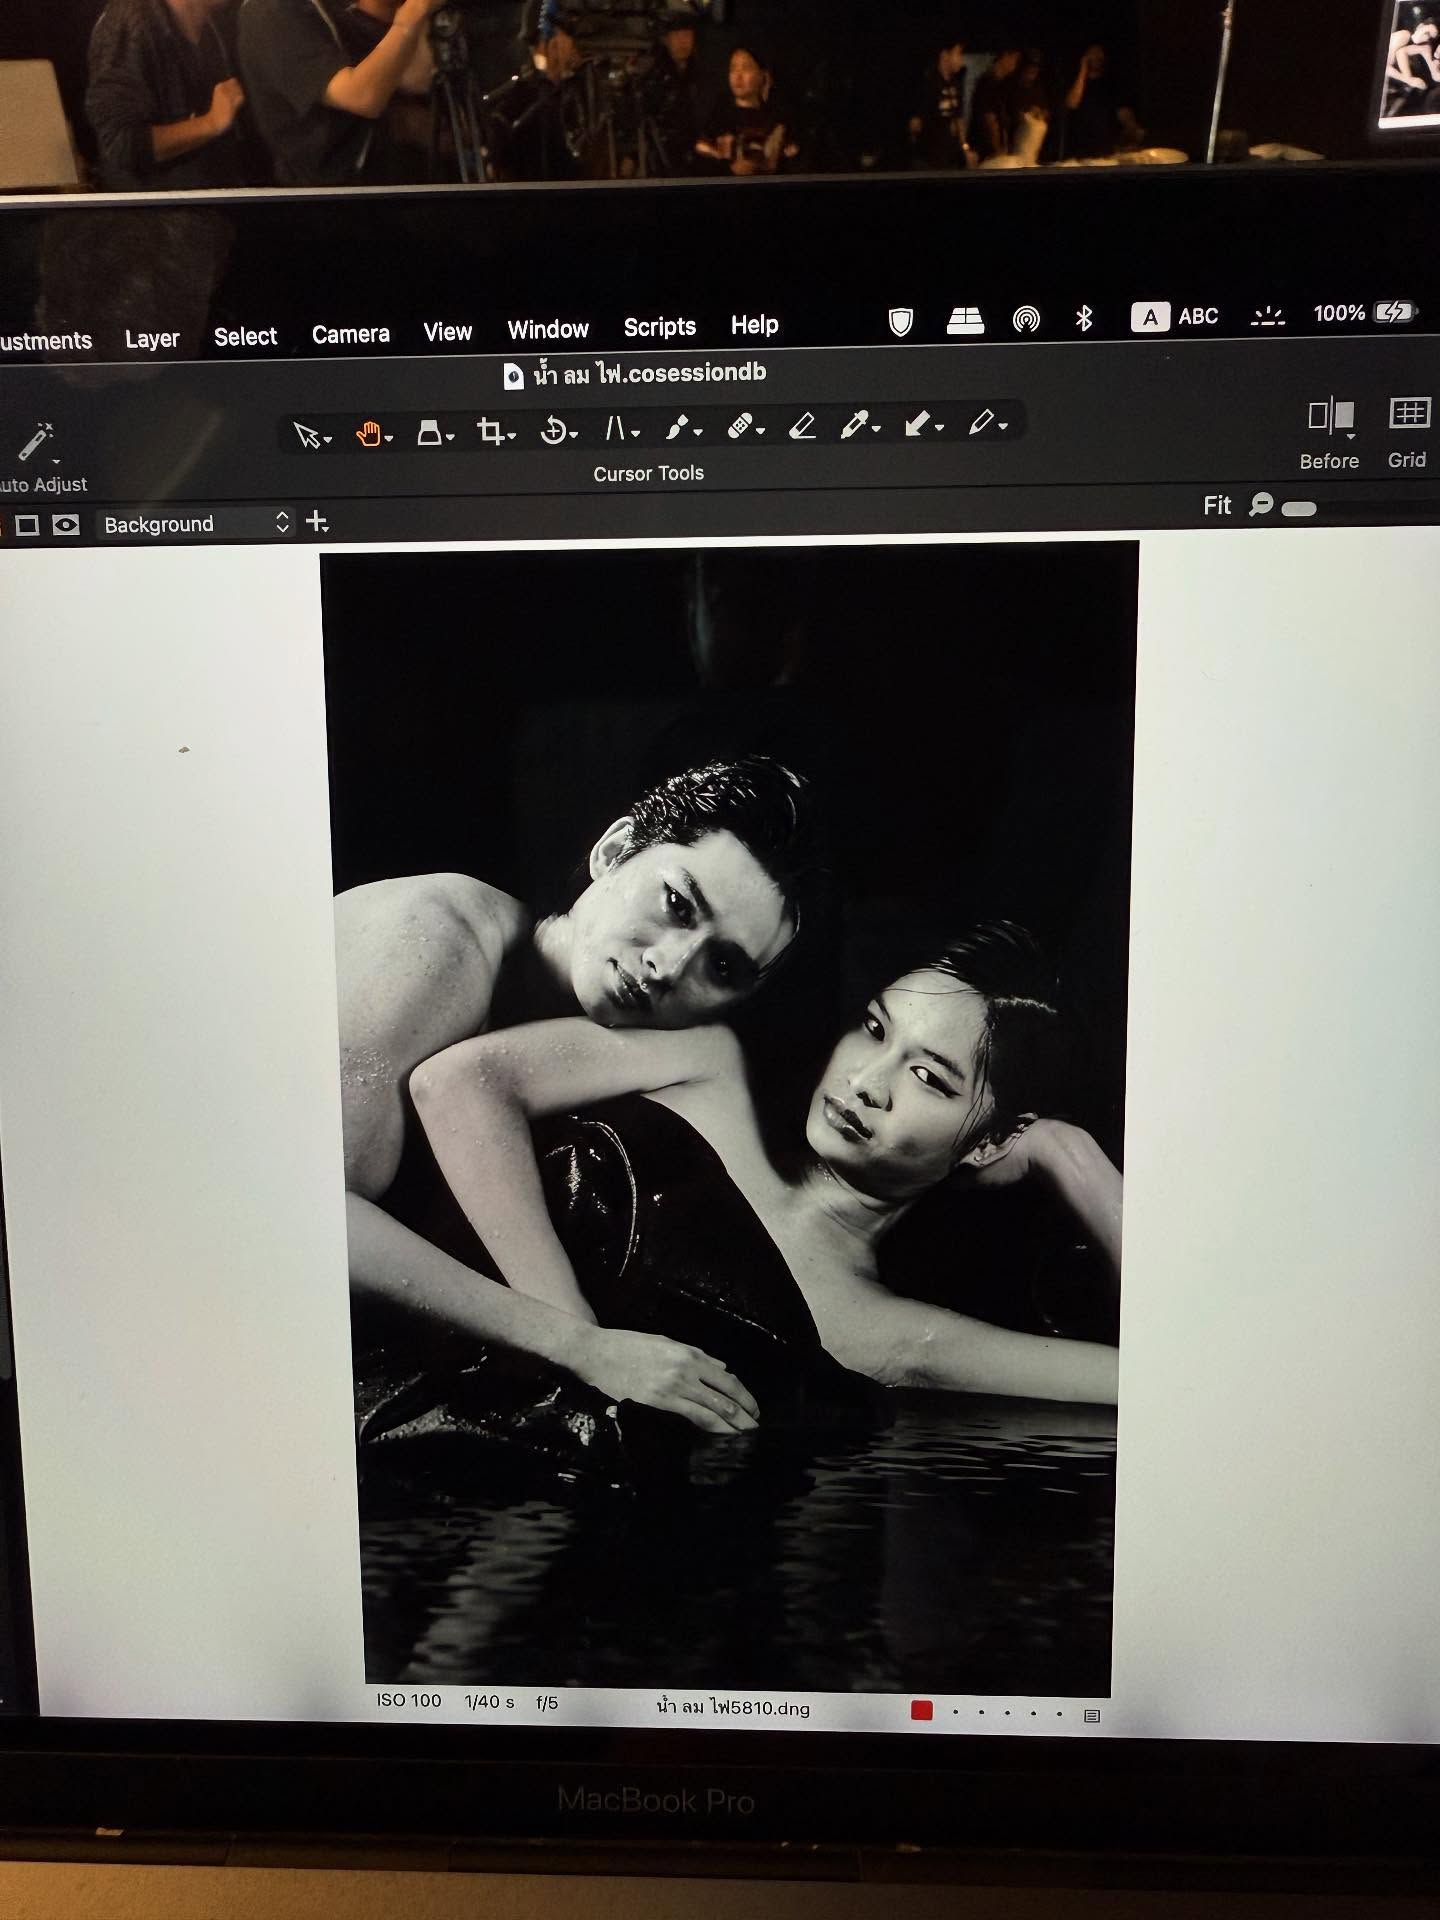Select the Erase mask tool
The width and height of the screenshot is (1440, 1920).
(802, 427)
